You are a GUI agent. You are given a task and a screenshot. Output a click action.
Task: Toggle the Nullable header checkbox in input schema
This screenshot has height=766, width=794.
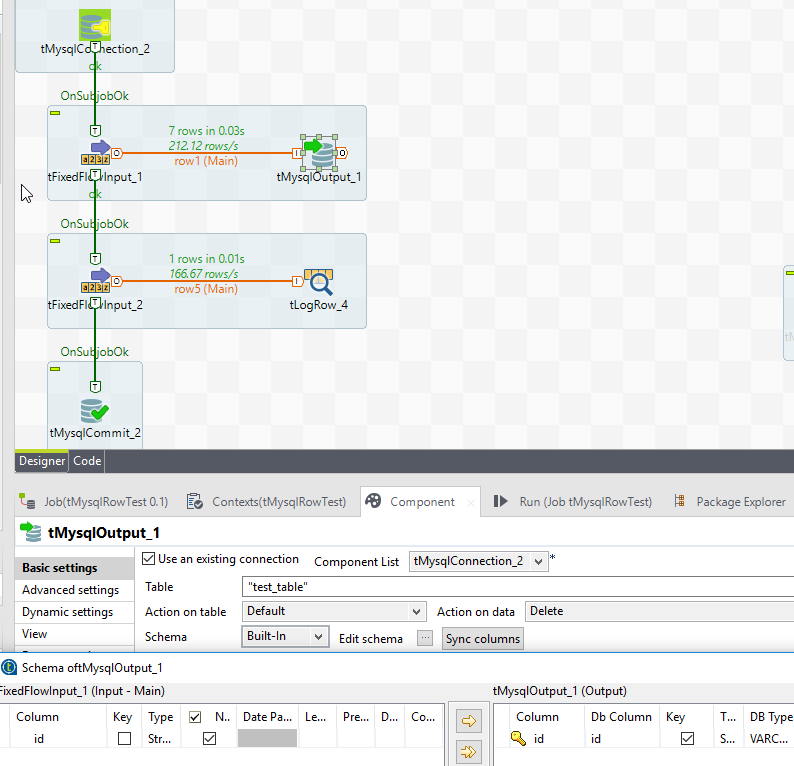(195, 717)
